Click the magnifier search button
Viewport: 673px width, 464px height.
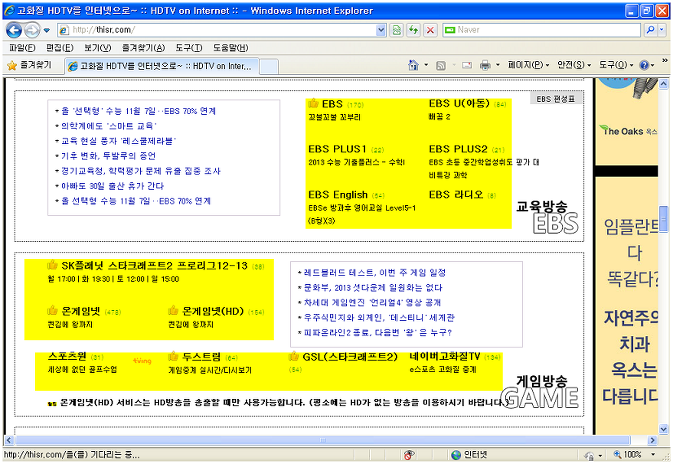[x=650, y=30]
